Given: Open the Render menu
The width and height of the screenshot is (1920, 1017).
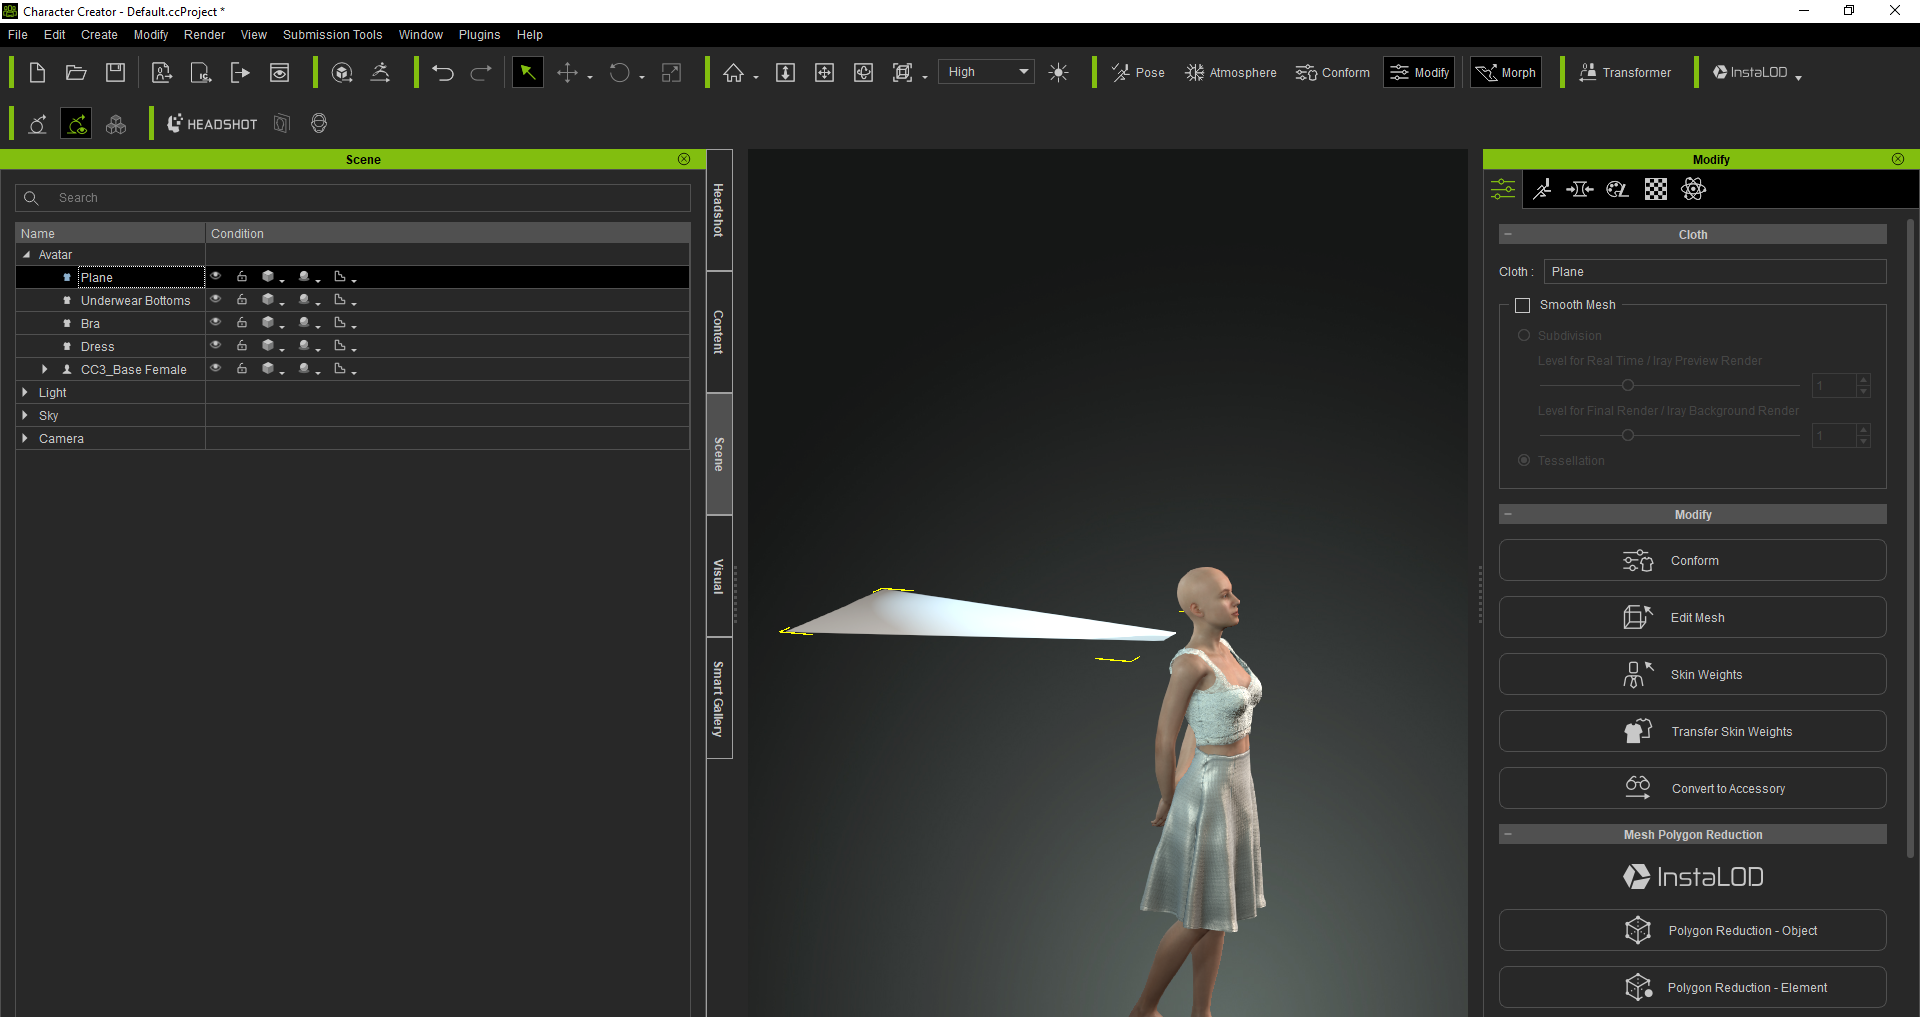Looking at the screenshot, I should pyautogui.click(x=204, y=35).
